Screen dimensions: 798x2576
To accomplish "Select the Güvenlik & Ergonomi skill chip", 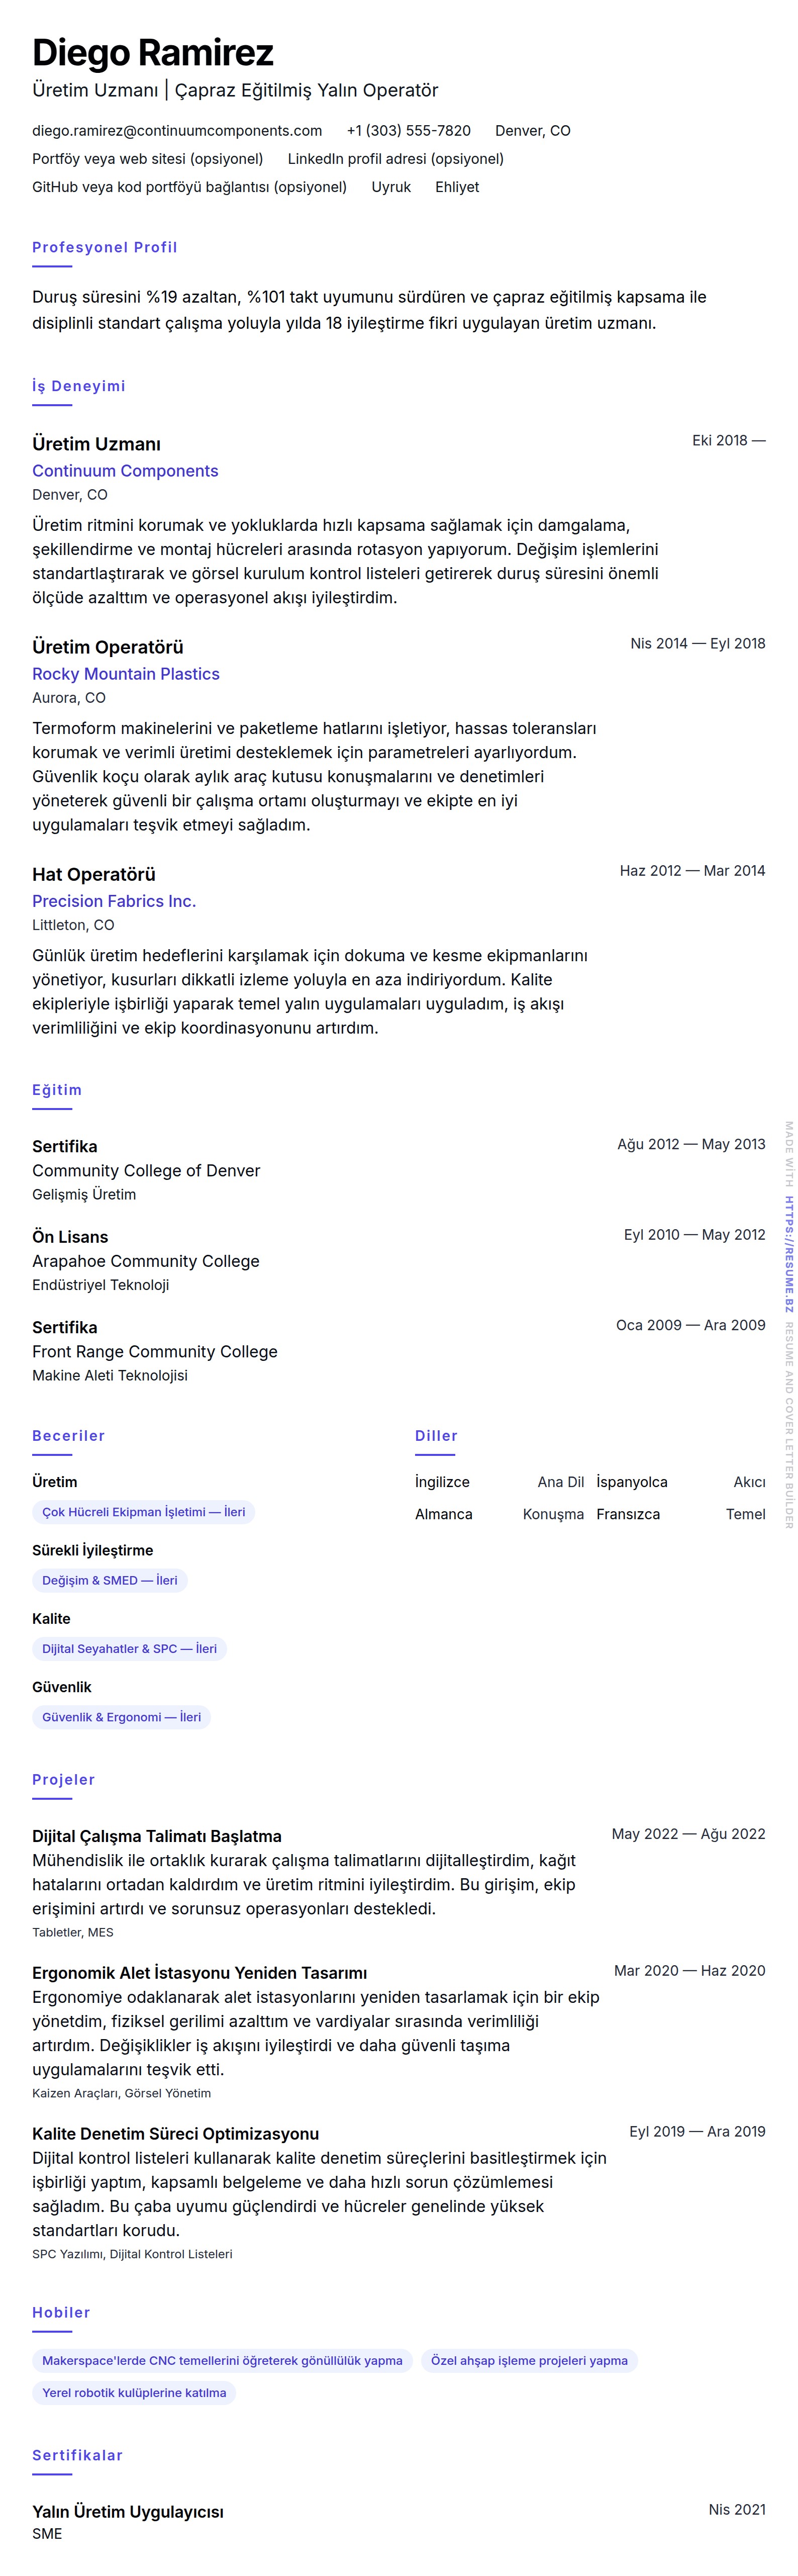I will 121,1717.
